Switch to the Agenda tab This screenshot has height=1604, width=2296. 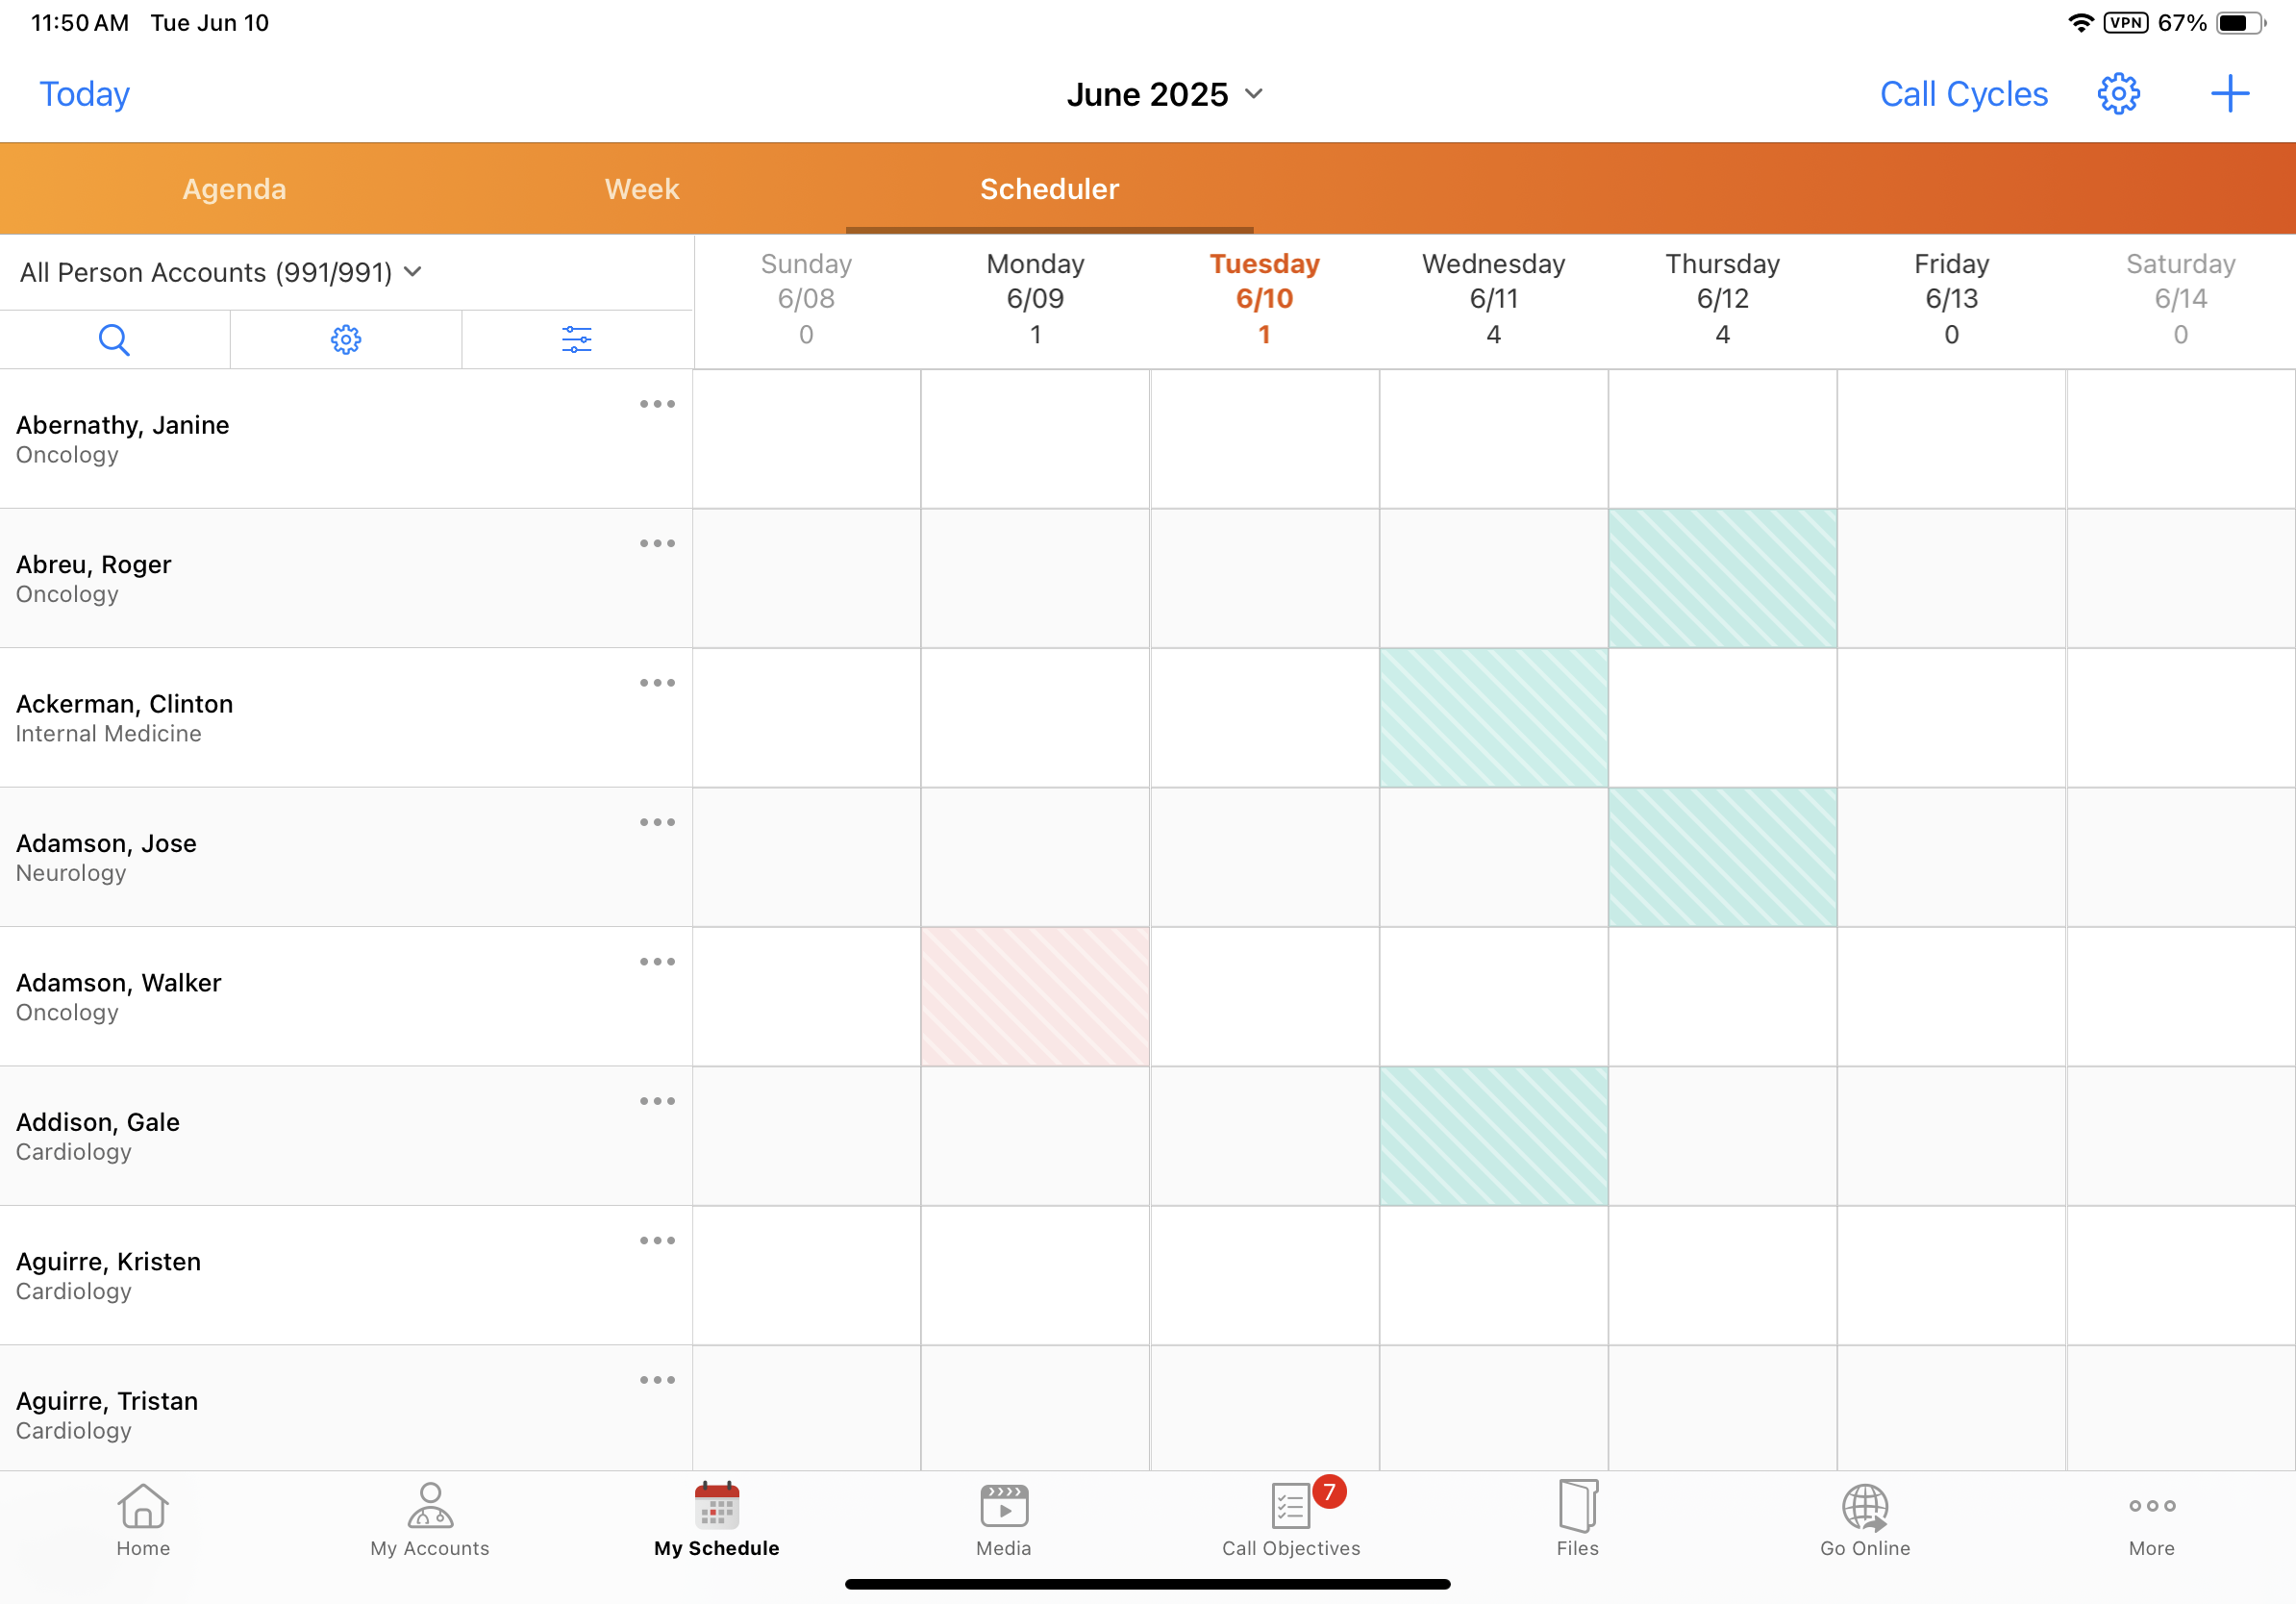tap(234, 189)
